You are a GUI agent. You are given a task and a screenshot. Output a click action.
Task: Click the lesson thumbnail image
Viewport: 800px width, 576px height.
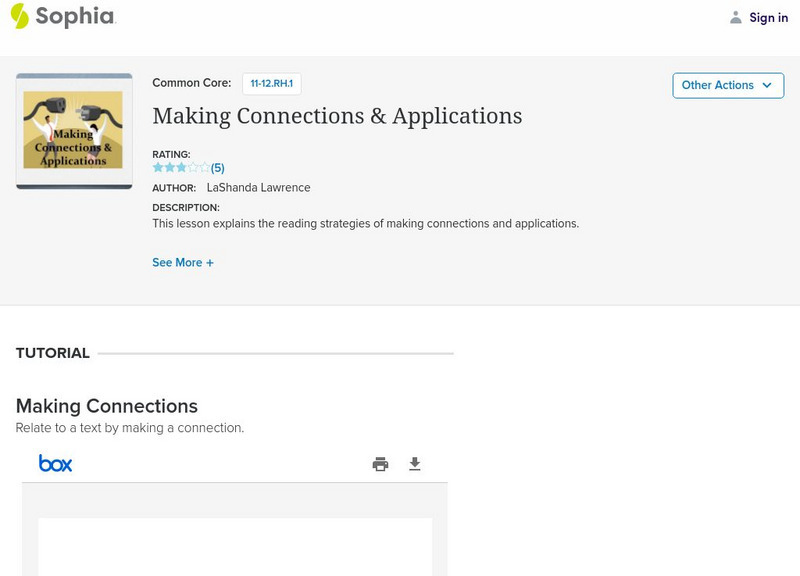[x=73, y=129]
